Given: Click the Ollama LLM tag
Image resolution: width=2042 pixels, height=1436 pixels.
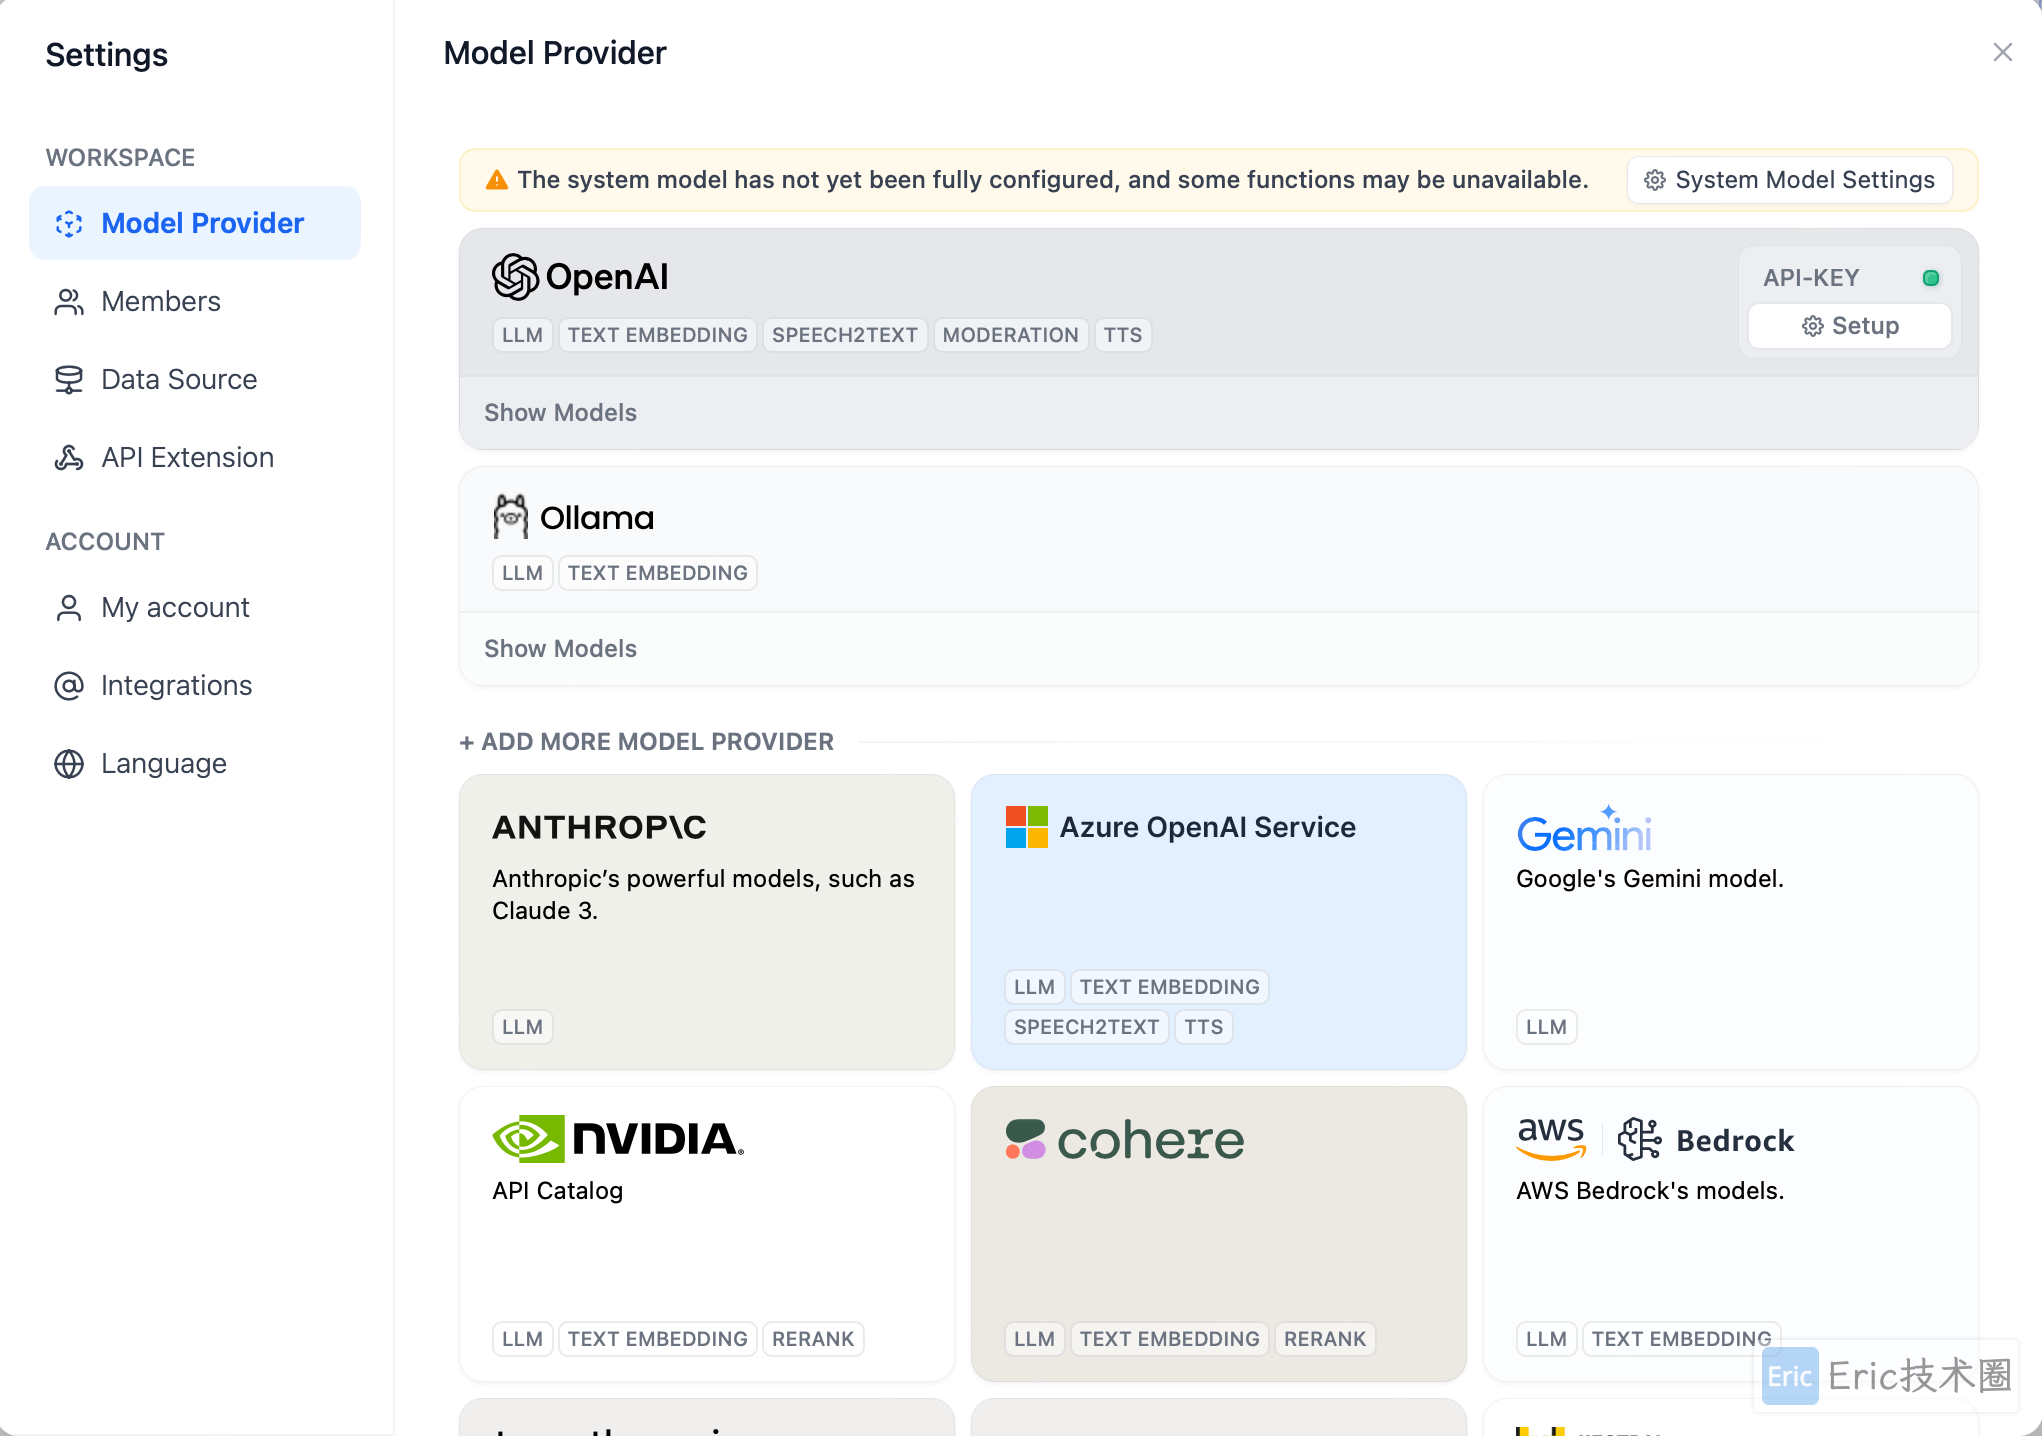Looking at the screenshot, I should tap(523, 573).
